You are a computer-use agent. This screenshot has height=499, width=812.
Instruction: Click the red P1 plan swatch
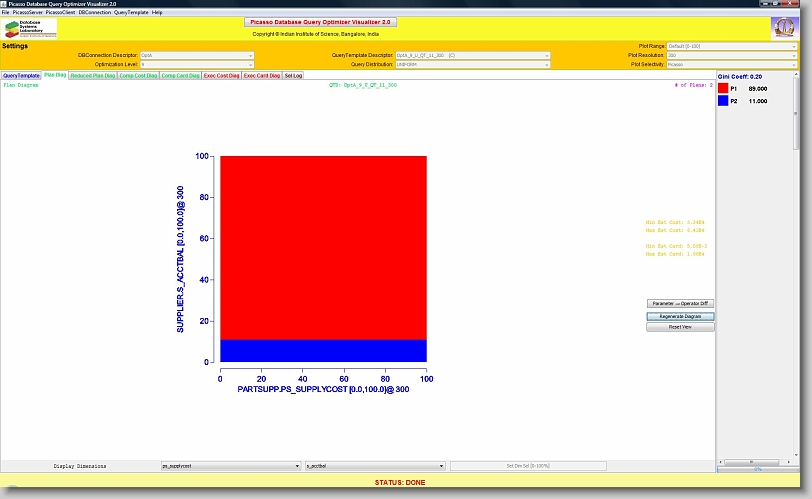click(723, 89)
